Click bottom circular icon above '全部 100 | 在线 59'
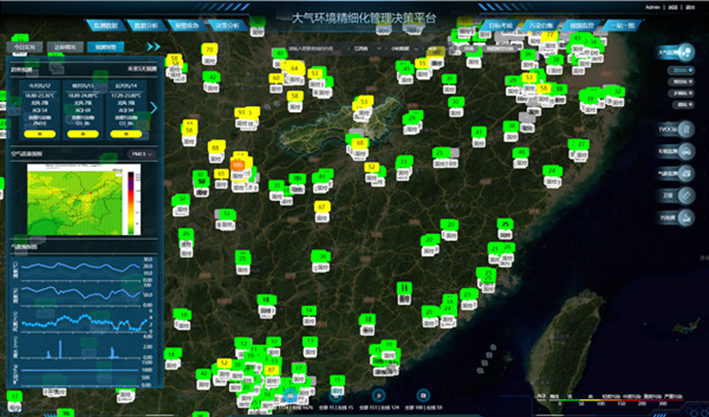The width and height of the screenshot is (709, 417). 423,396
